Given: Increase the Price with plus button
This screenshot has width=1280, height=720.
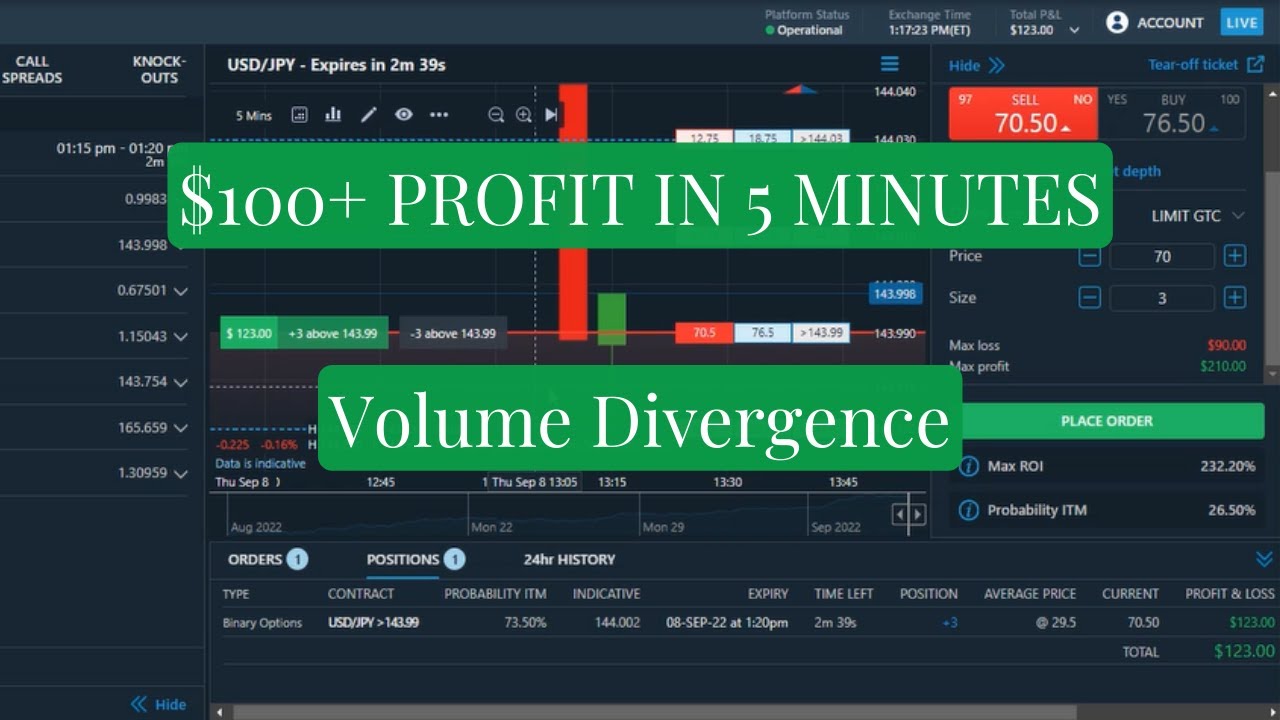Looking at the screenshot, I should pyautogui.click(x=1235, y=256).
